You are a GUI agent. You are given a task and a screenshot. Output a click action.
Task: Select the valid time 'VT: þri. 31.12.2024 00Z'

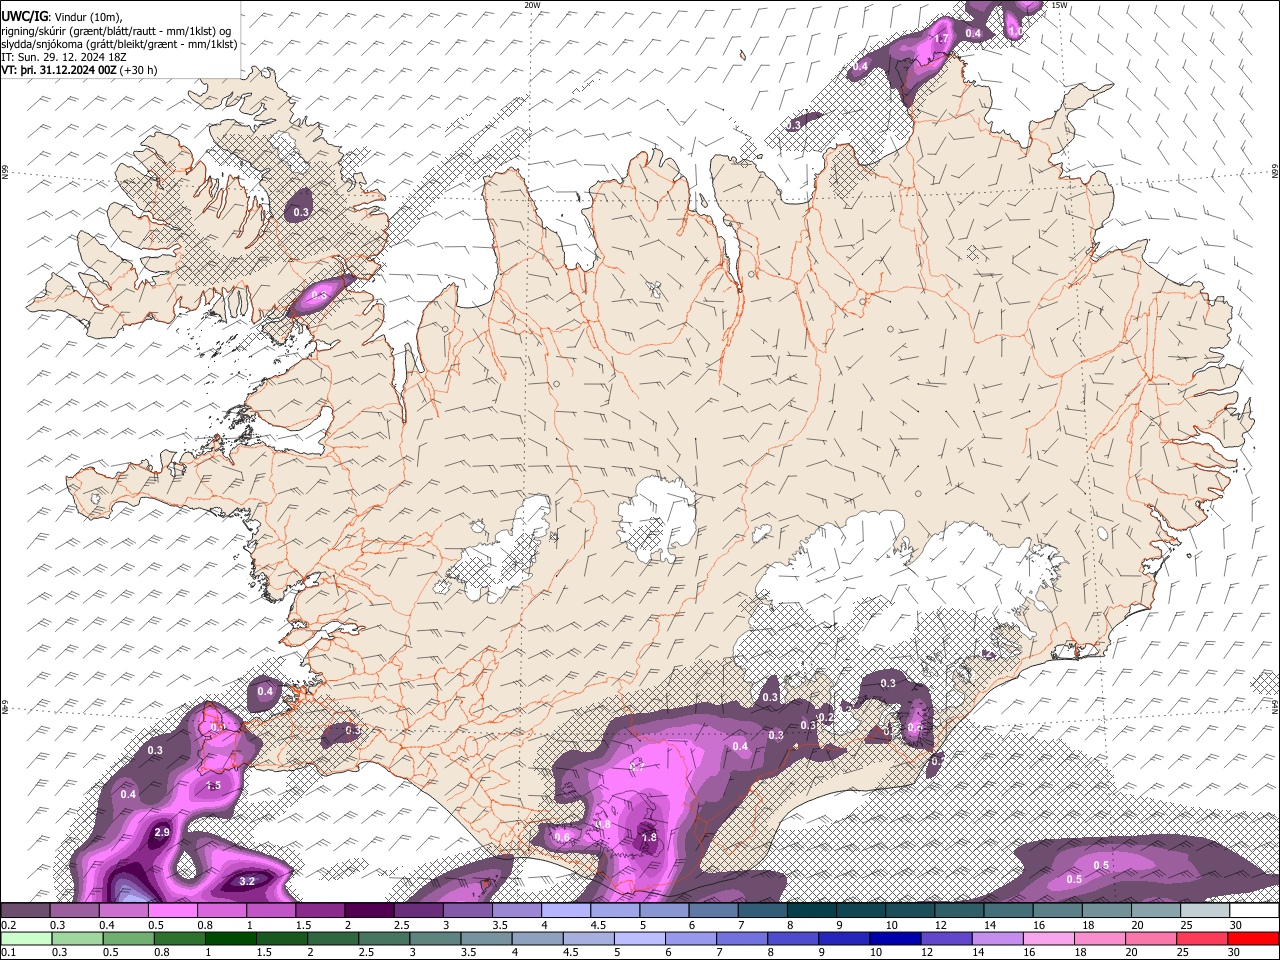[x=59, y=70]
